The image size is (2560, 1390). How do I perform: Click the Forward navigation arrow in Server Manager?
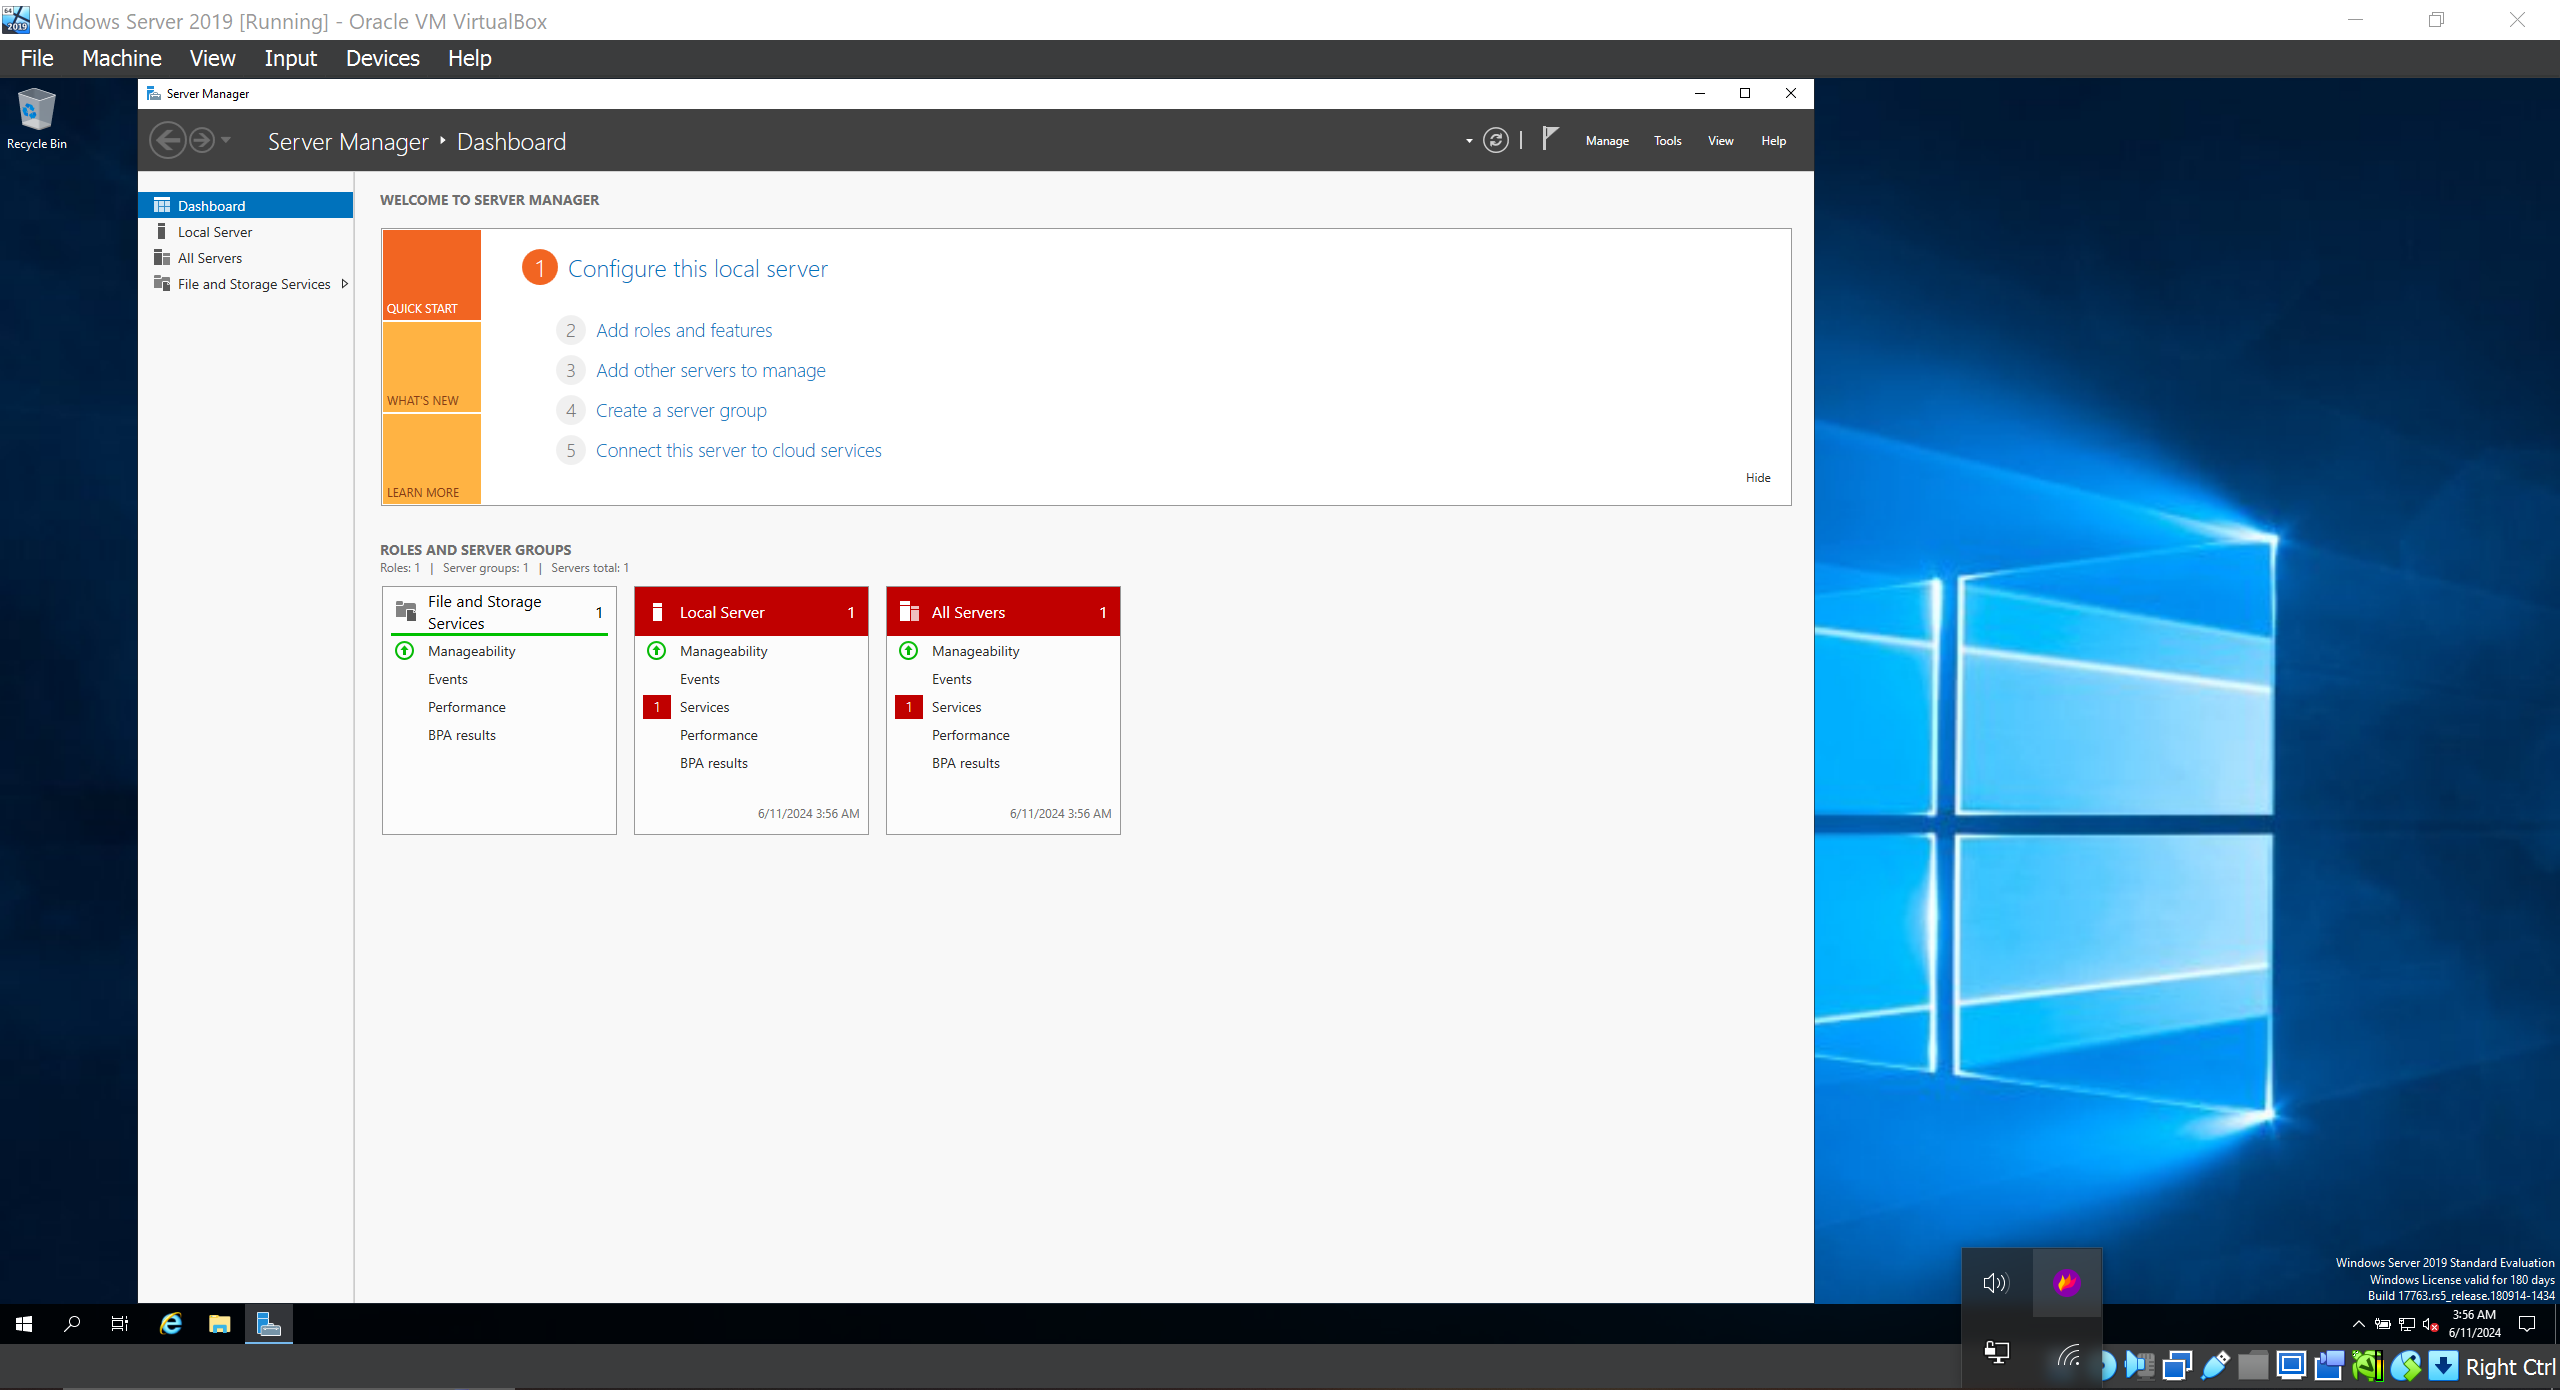202,141
